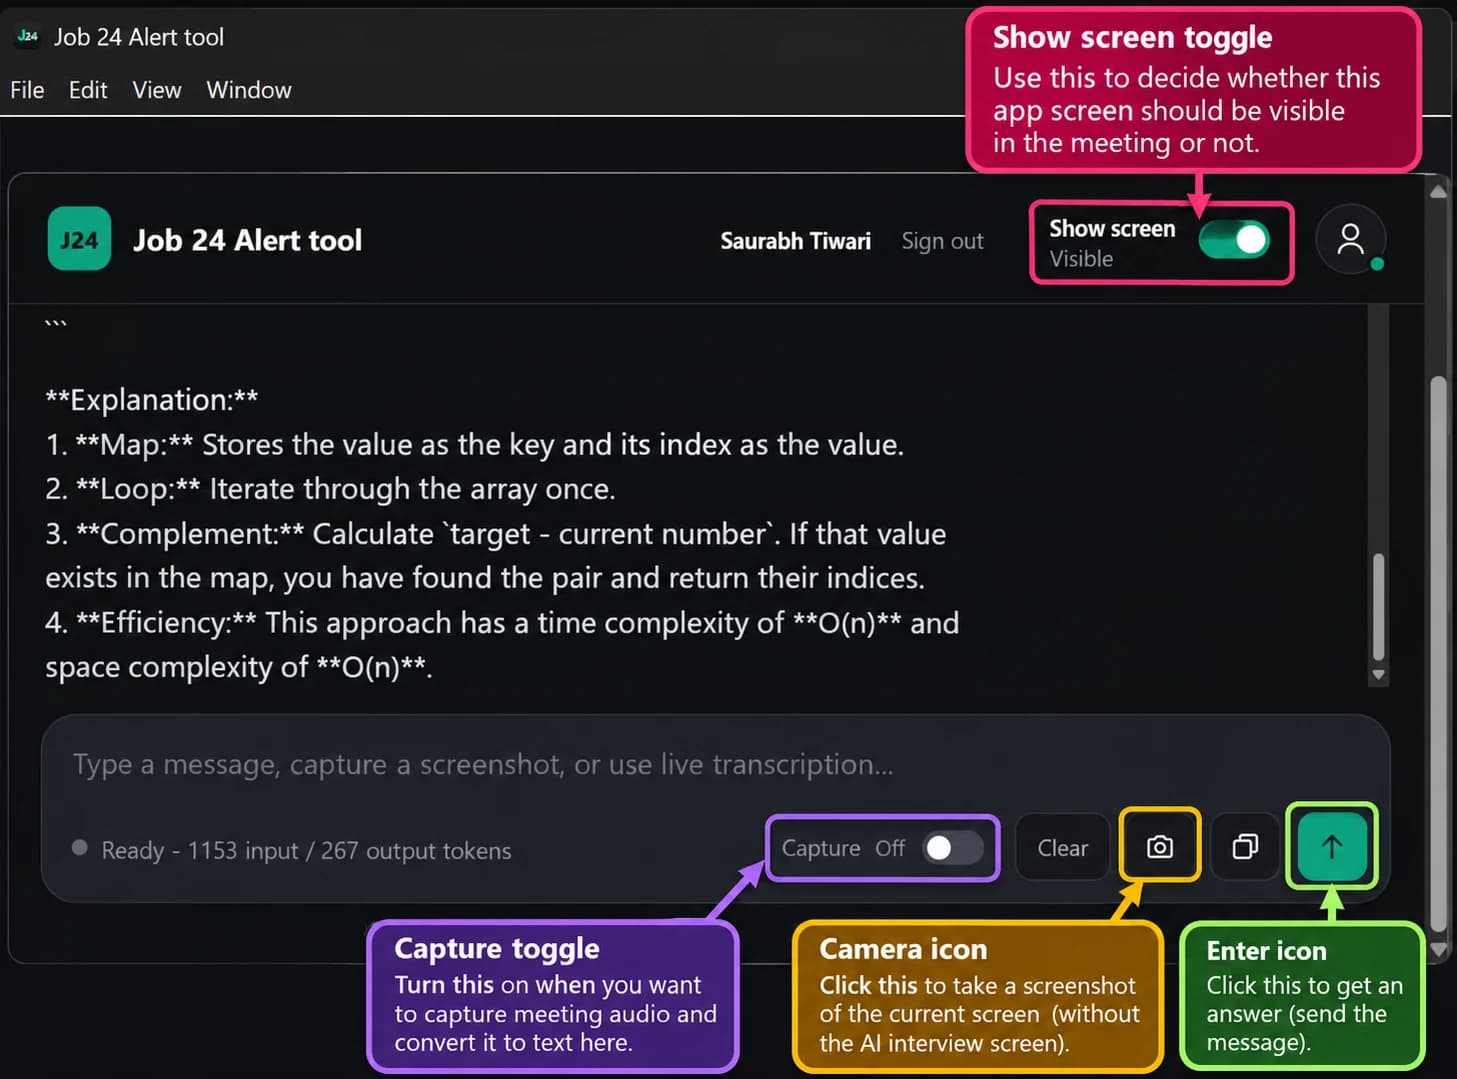Click the camera screenshot icon

(1159, 847)
